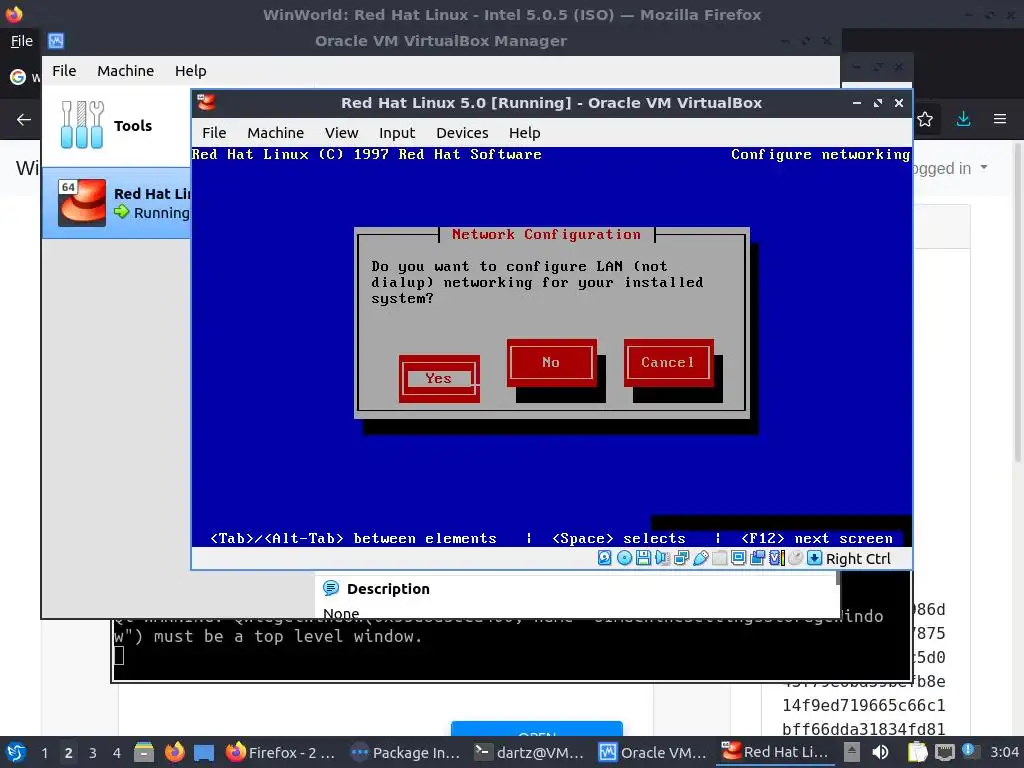The width and height of the screenshot is (1024, 768).
Task: Select Red Hat Linux VM in Manager list
Action: click(117, 203)
